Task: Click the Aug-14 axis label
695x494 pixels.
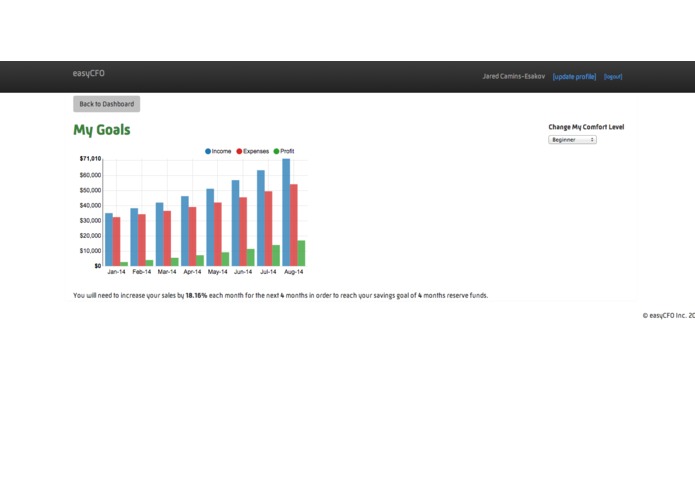Action: click(293, 272)
